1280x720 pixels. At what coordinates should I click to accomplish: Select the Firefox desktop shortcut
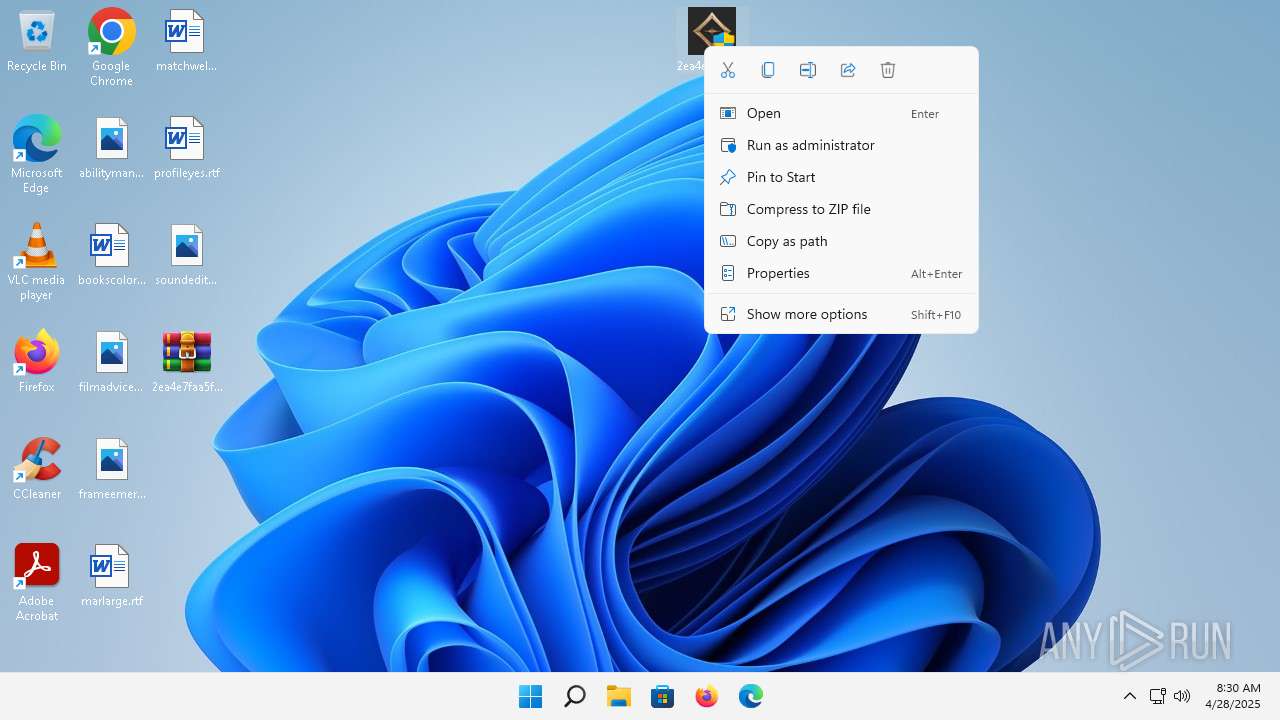(37, 362)
